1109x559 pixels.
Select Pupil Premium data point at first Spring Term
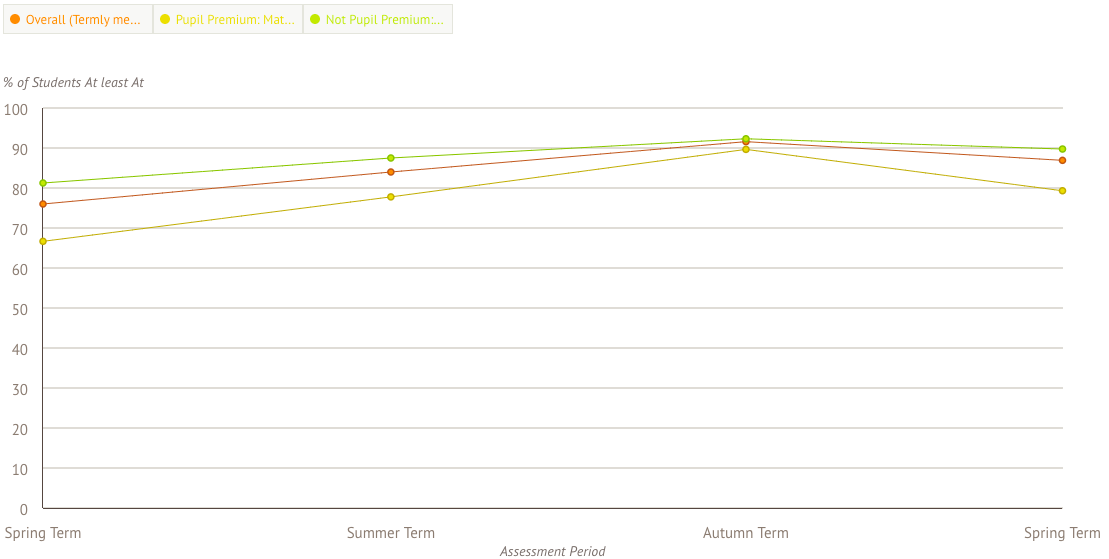(43, 241)
